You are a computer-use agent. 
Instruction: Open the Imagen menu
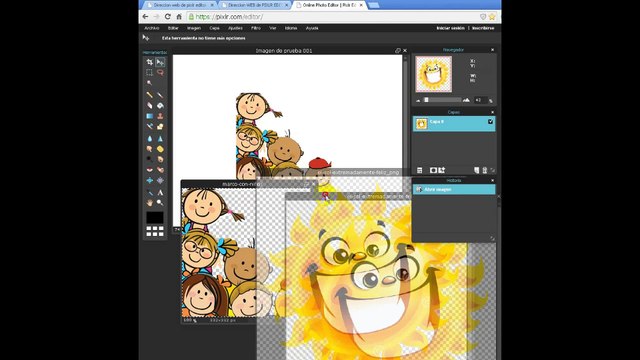194,28
